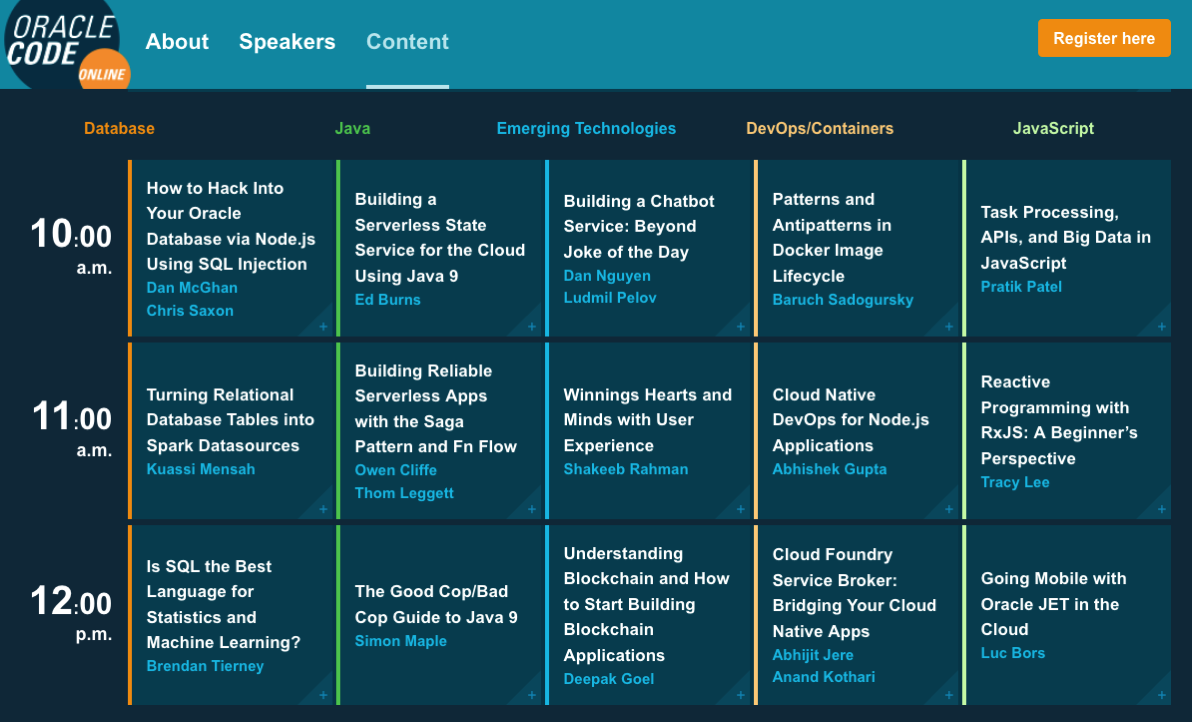This screenshot has height=722, width=1192.
Task: Open speaker Owen Cliffe's profile
Action: coord(395,470)
